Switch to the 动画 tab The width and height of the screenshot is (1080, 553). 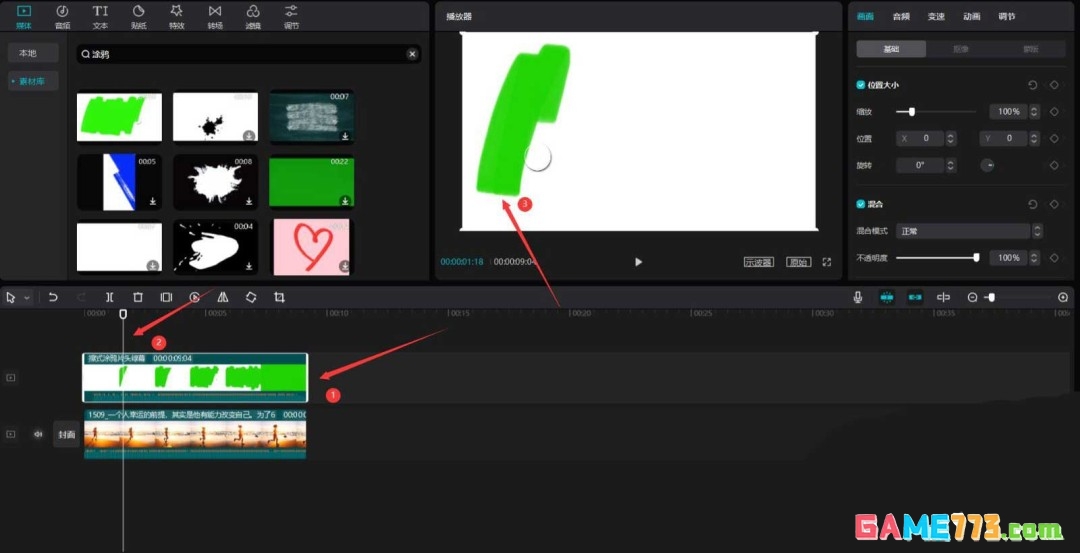pyautogui.click(x=971, y=16)
